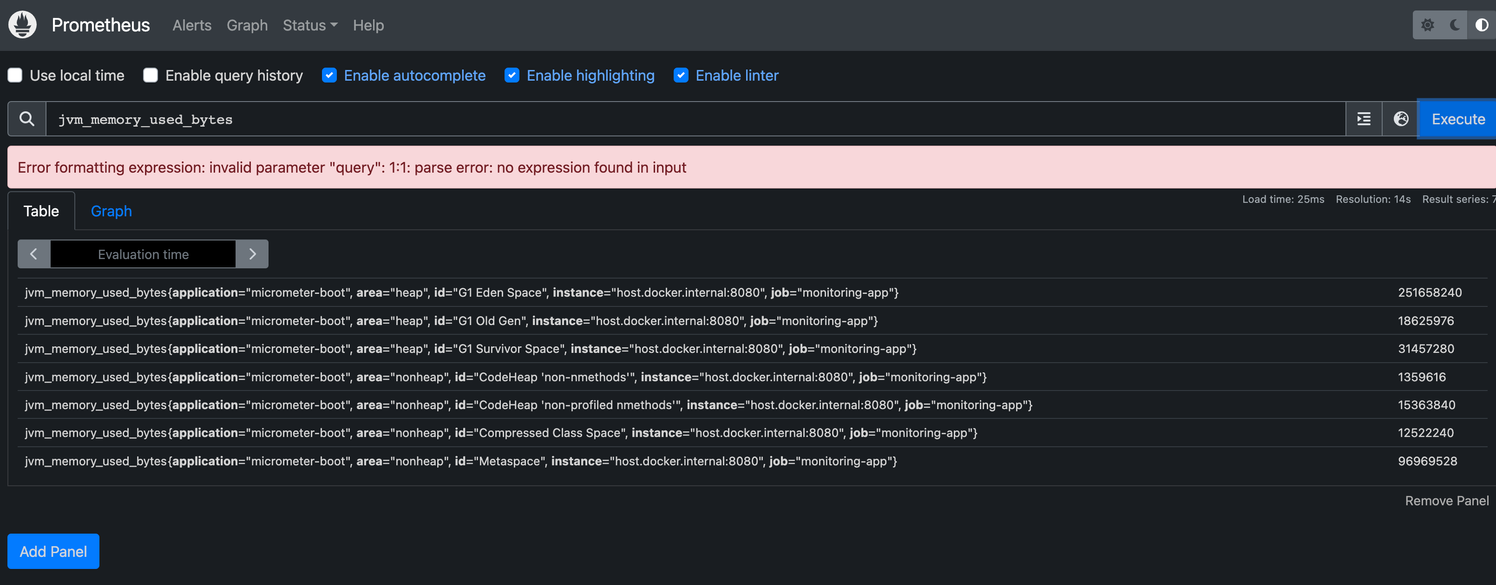Open the Alerts menu item
The width and height of the screenshot is (1496, 585).
click(x=191, y=25)
